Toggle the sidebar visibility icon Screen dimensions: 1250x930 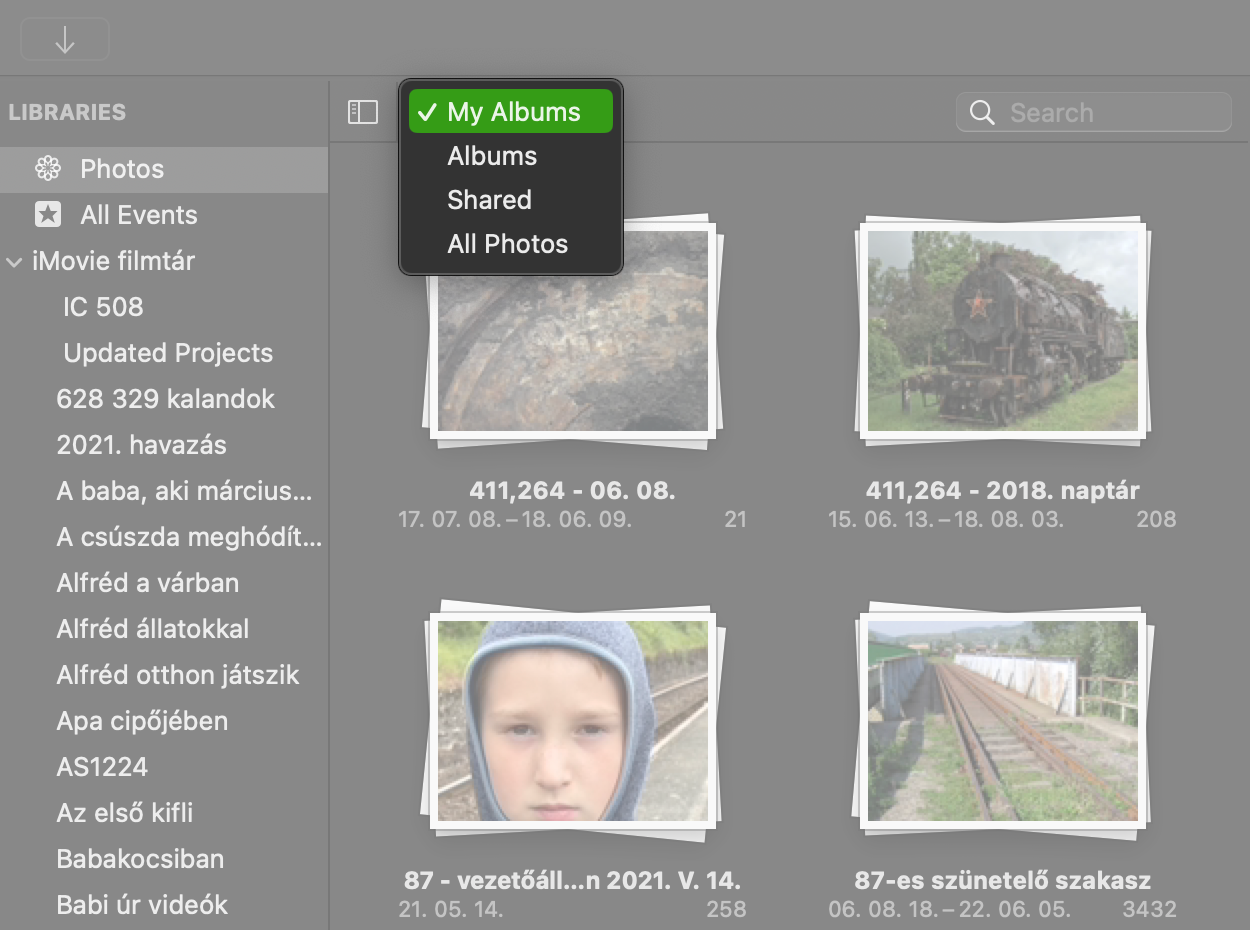click(363, 112)
